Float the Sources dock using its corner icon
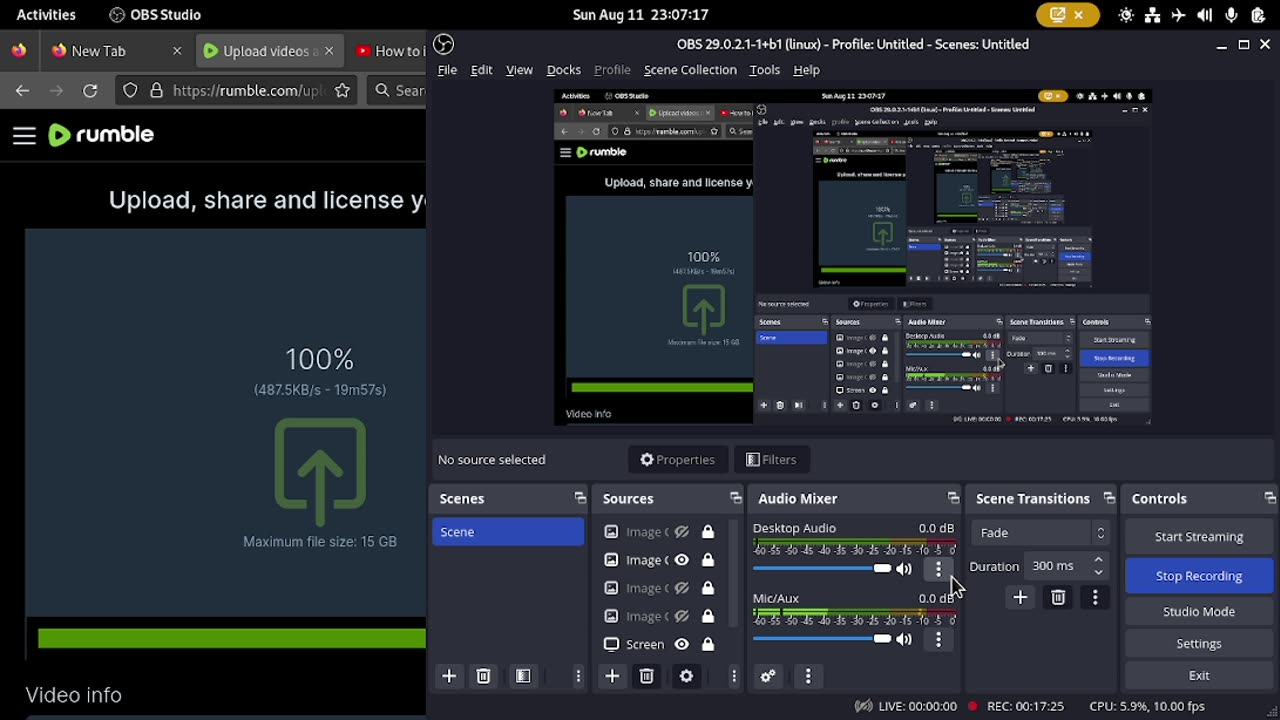 pos(736,498)
